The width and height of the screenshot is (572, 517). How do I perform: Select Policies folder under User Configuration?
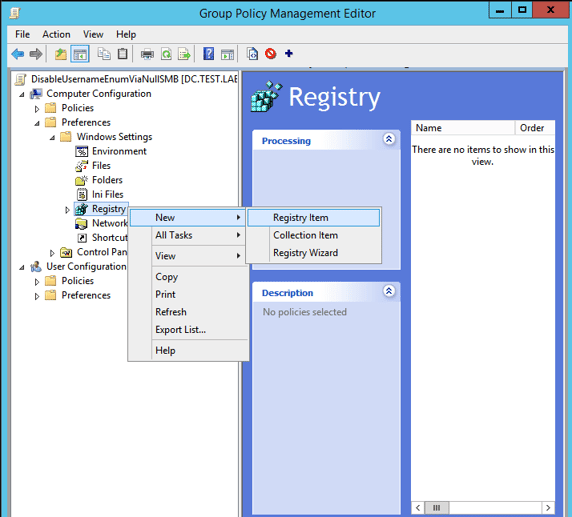pos(70,281)
